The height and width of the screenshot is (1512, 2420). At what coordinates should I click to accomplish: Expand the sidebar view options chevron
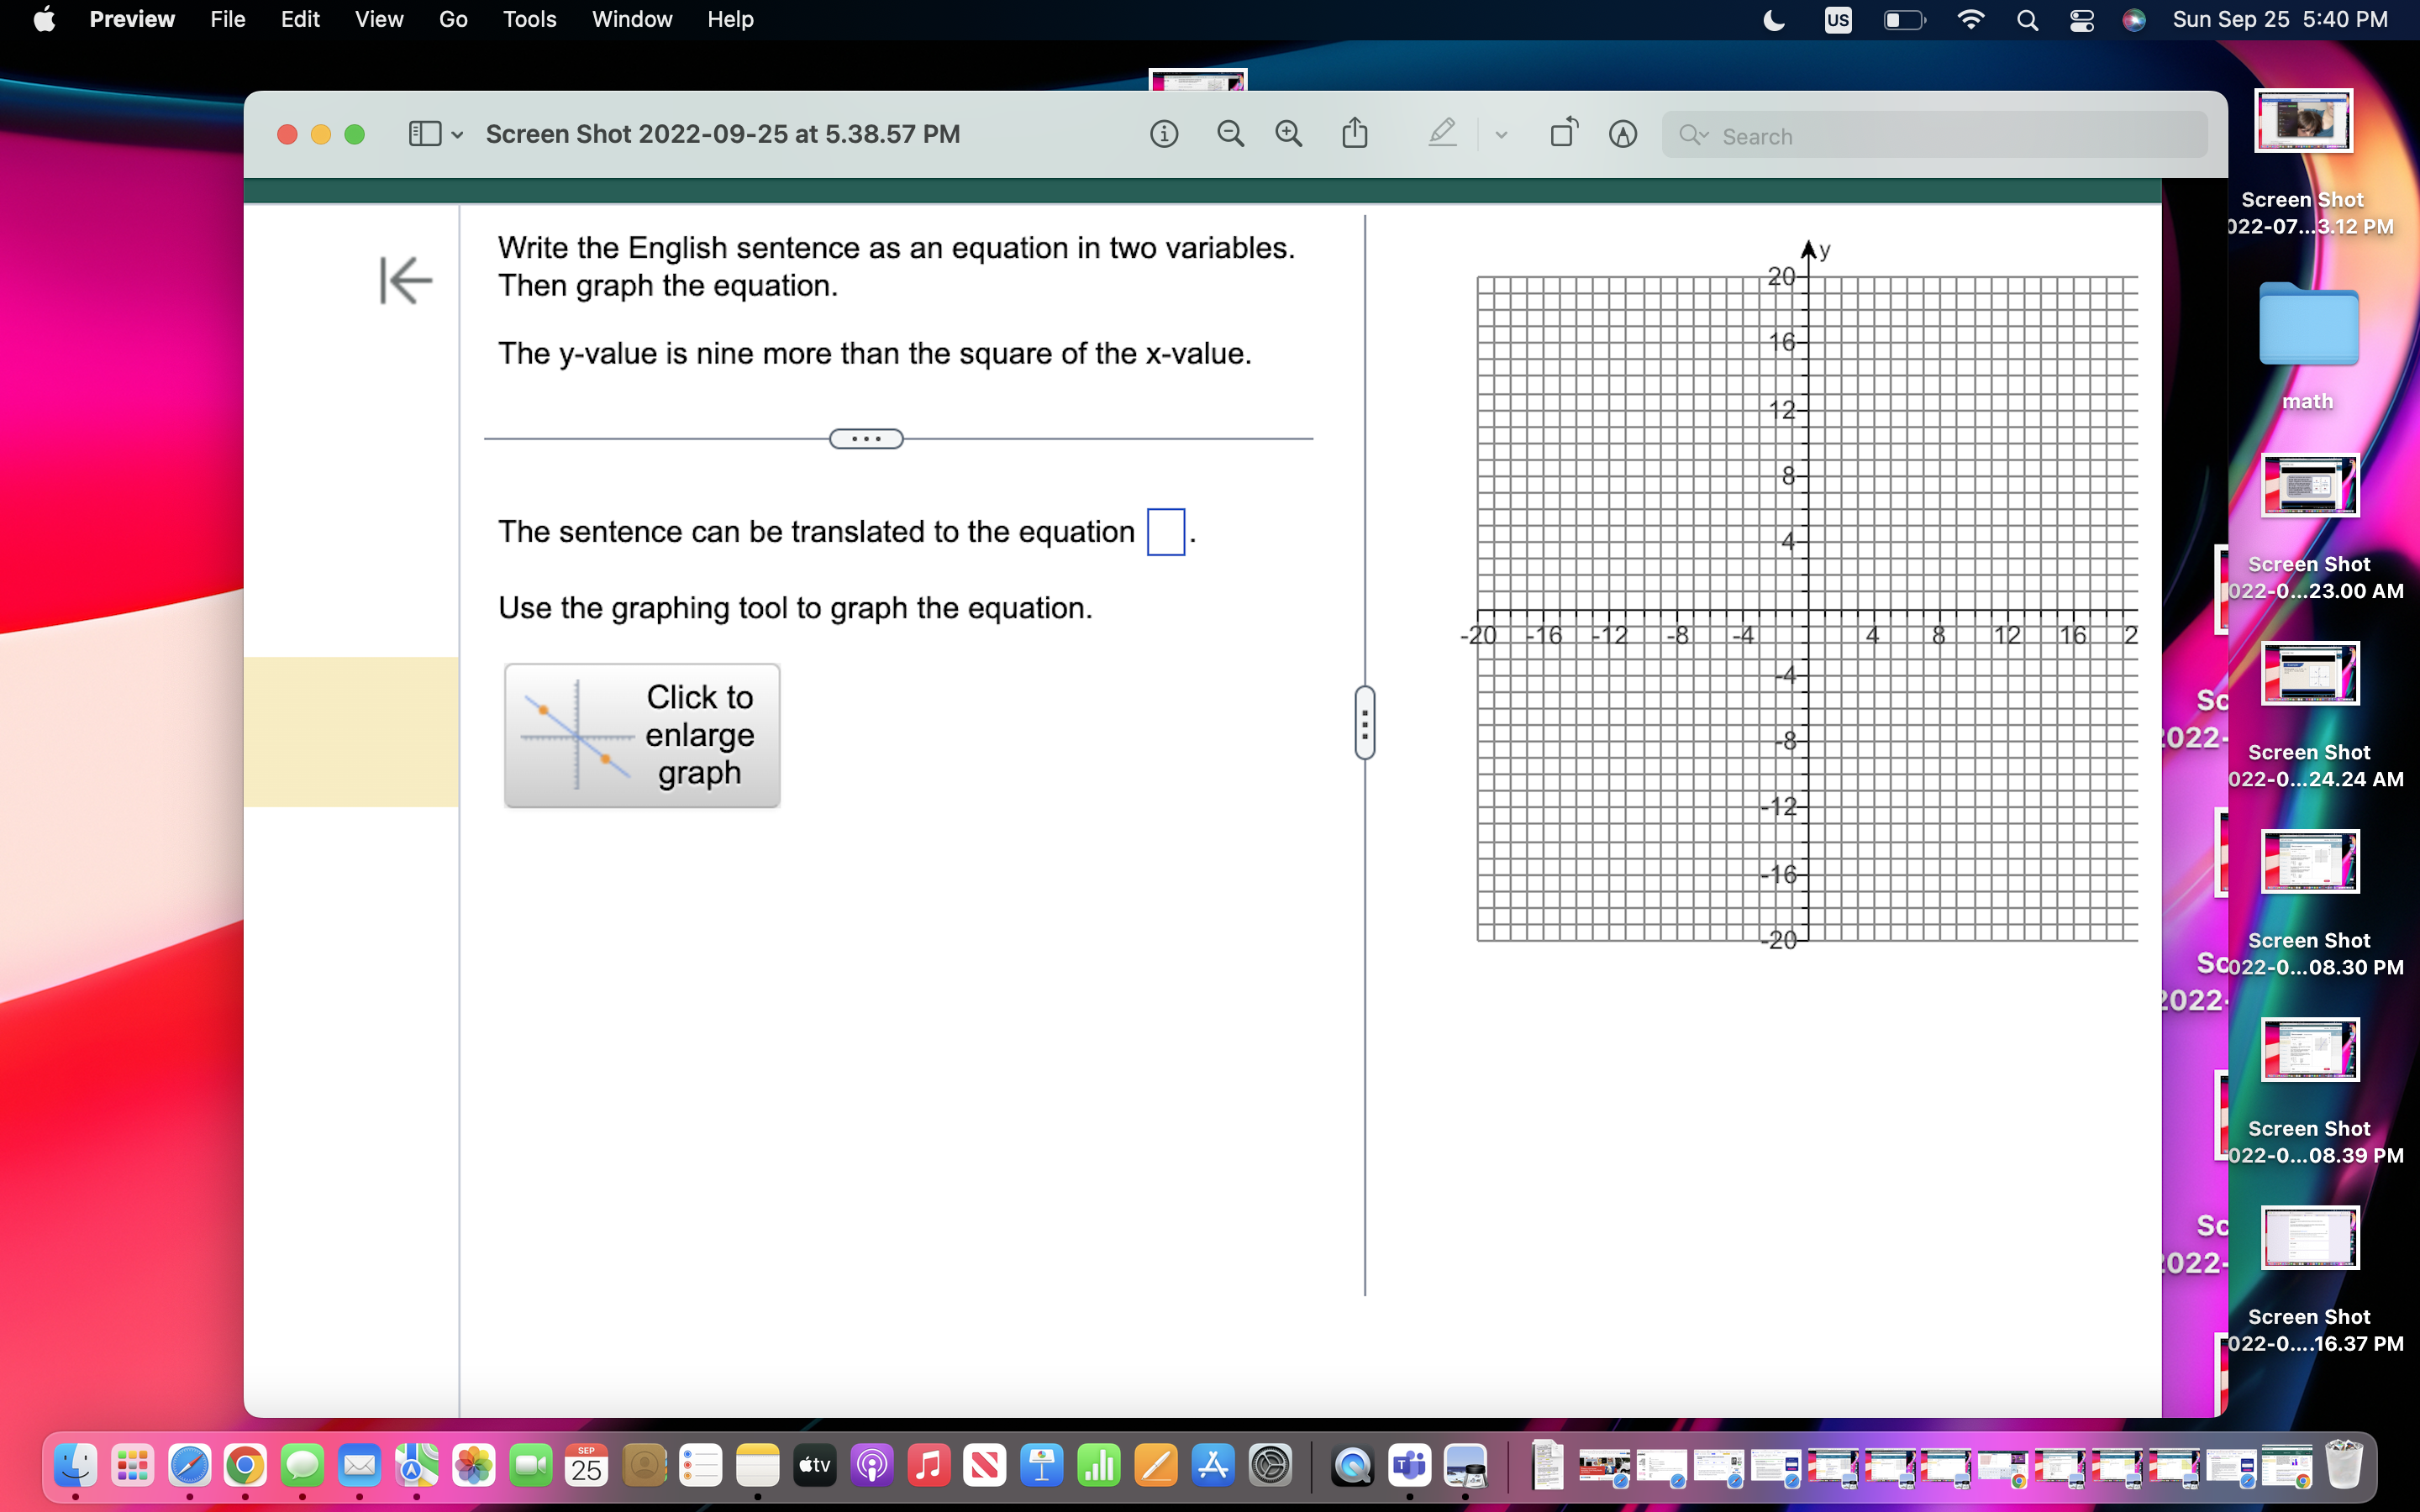(x=458, y=134)
